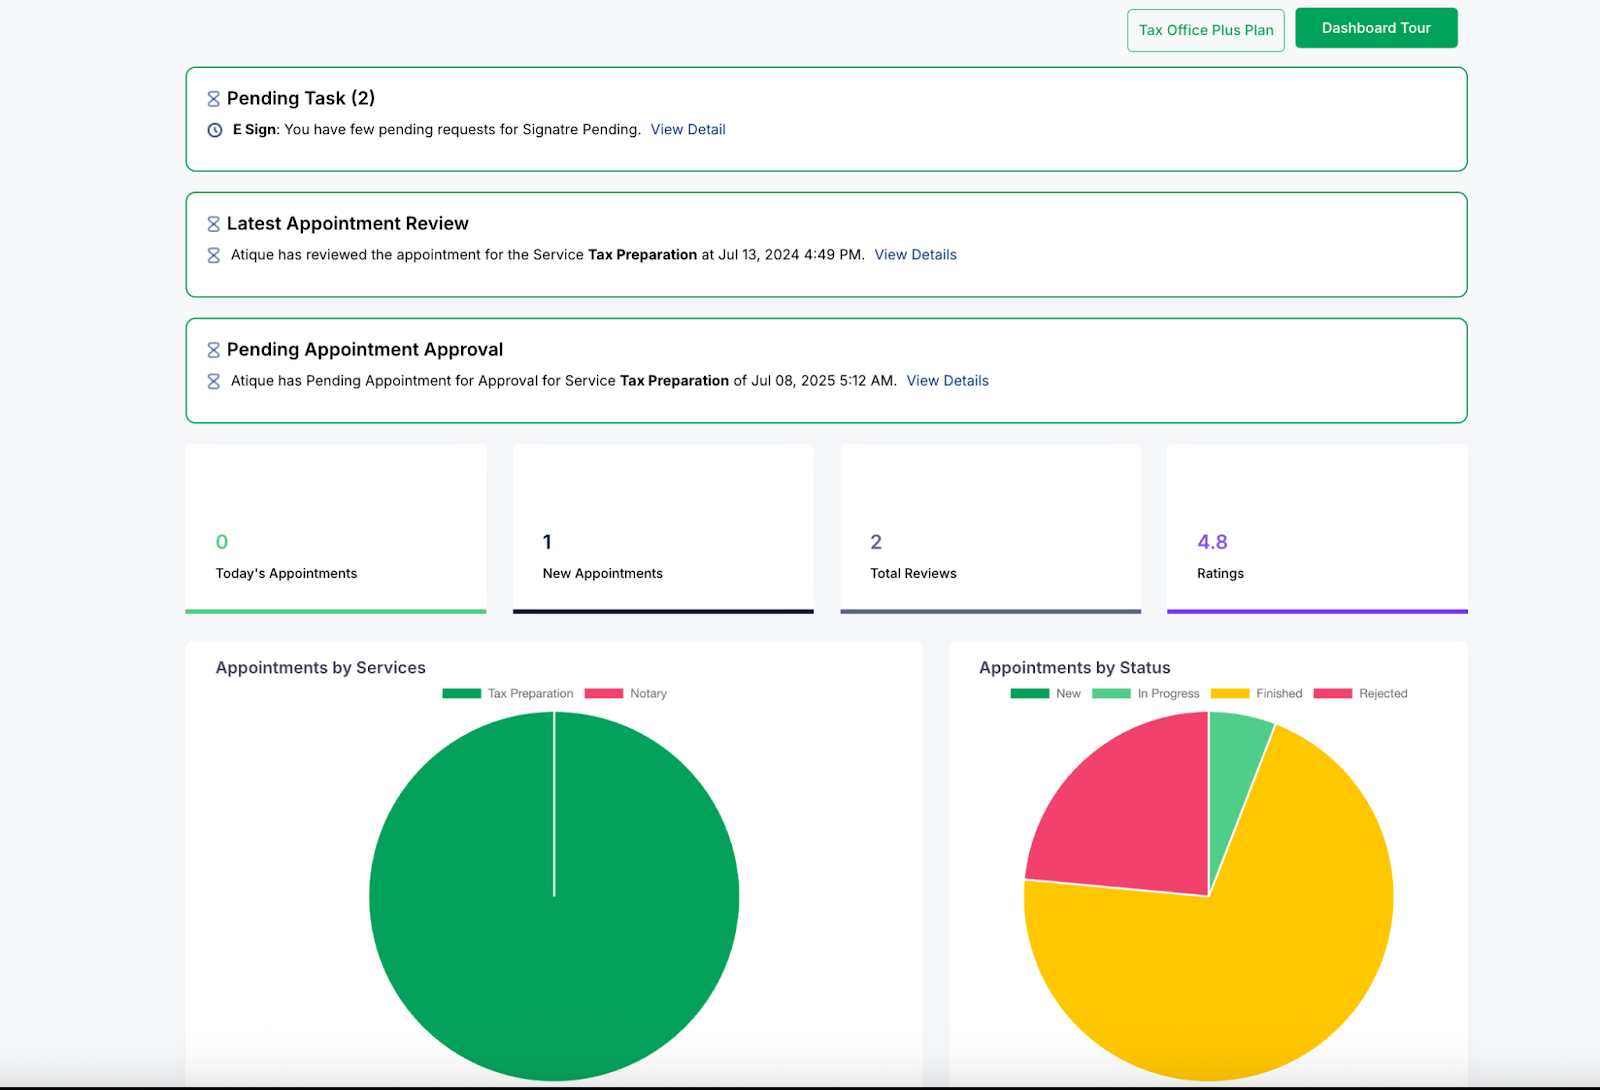
Task: Click 'Appointments by Status' chart title
Action: click(1075, 667)
